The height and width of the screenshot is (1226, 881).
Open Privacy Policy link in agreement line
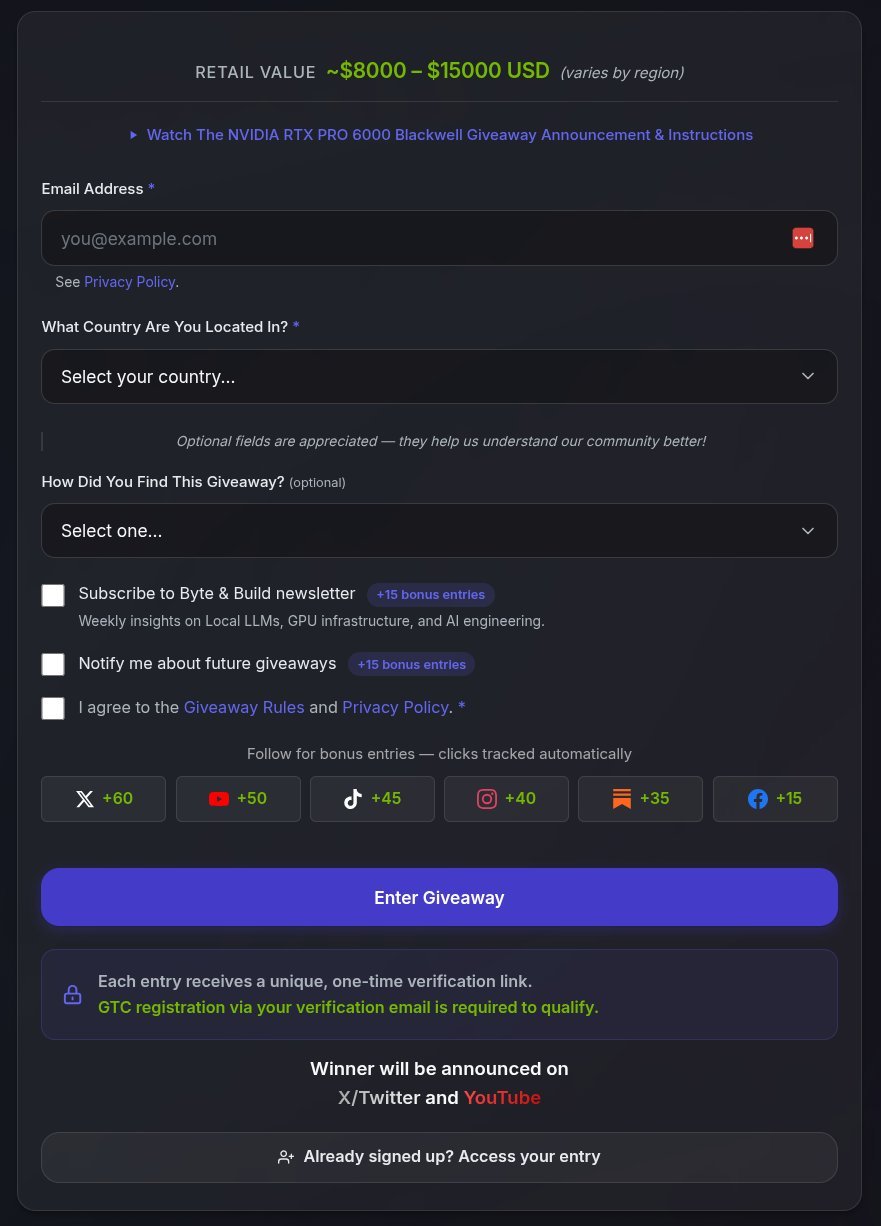(x=395, y=707)
